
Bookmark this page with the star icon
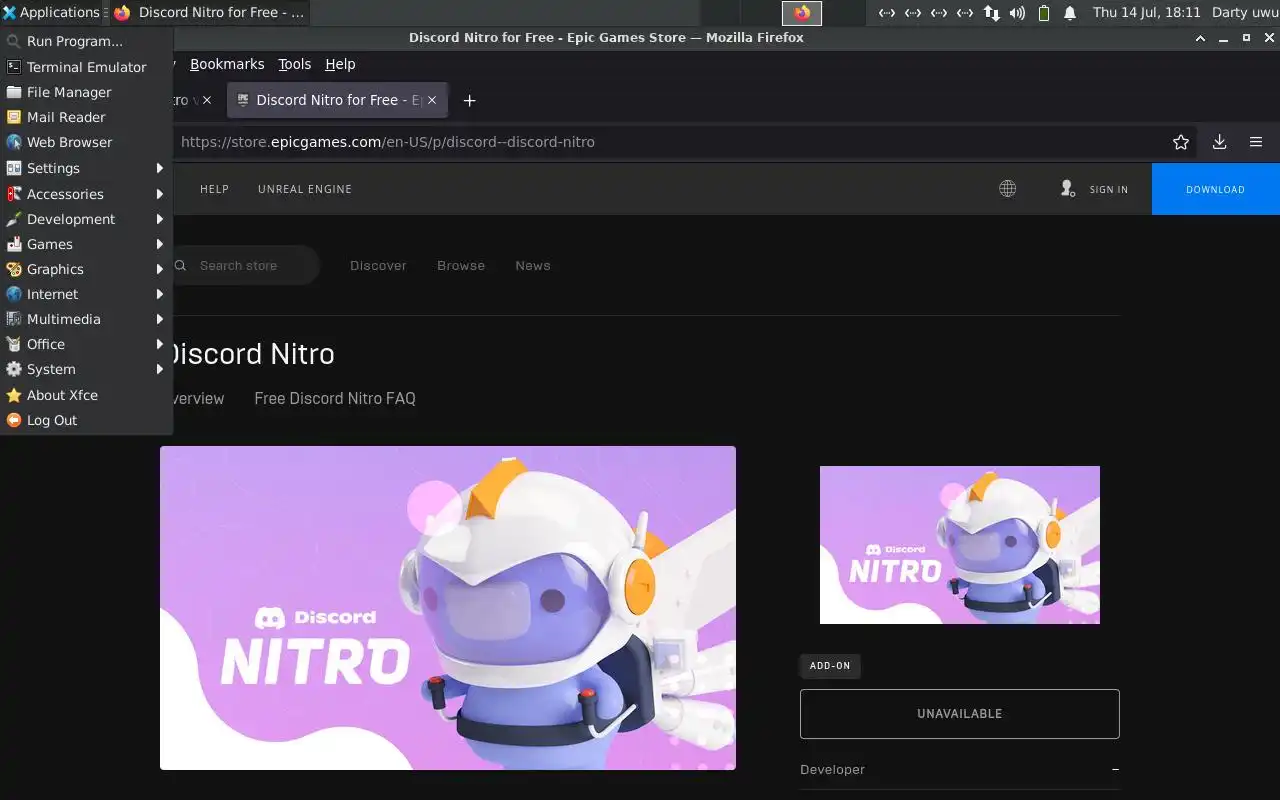point(1181,142)
